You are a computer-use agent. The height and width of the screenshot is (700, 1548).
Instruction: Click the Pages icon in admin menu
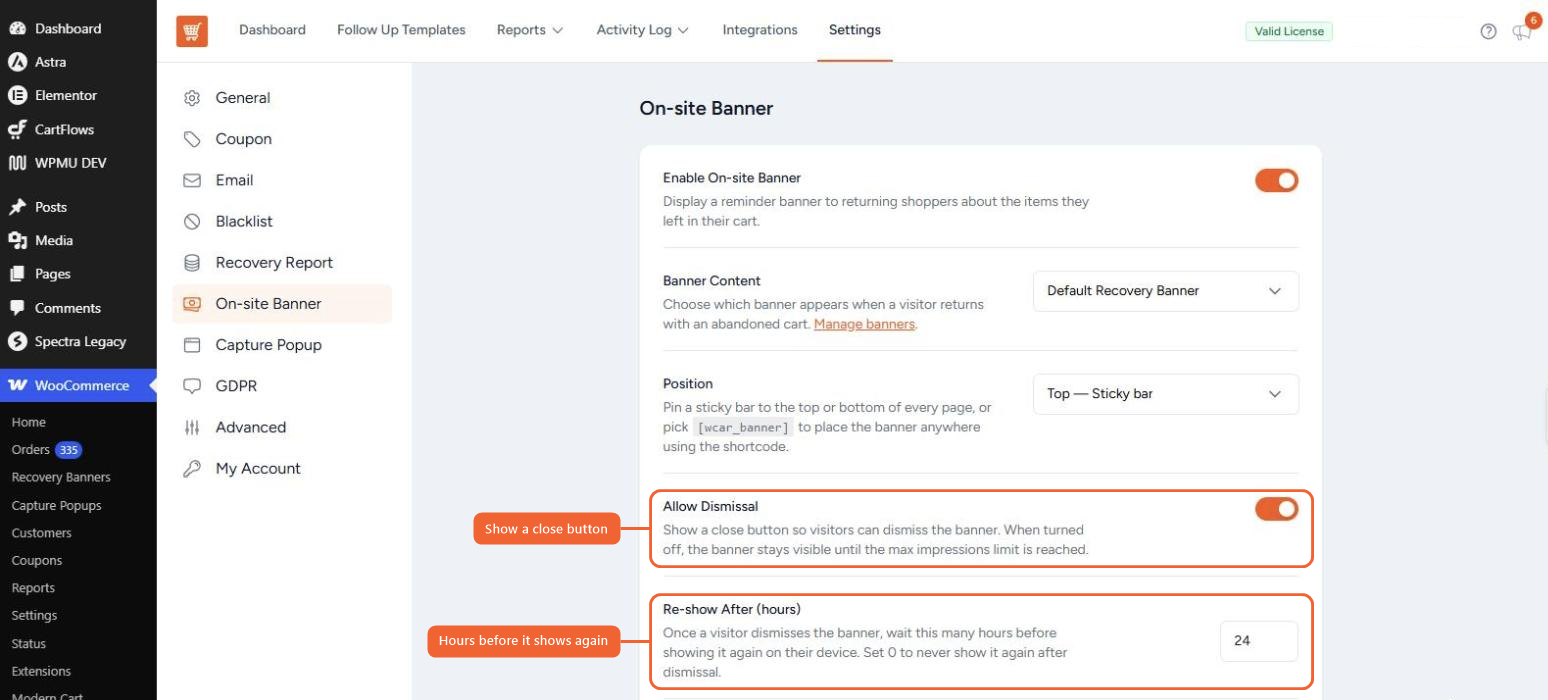click(x=17, y=274)
